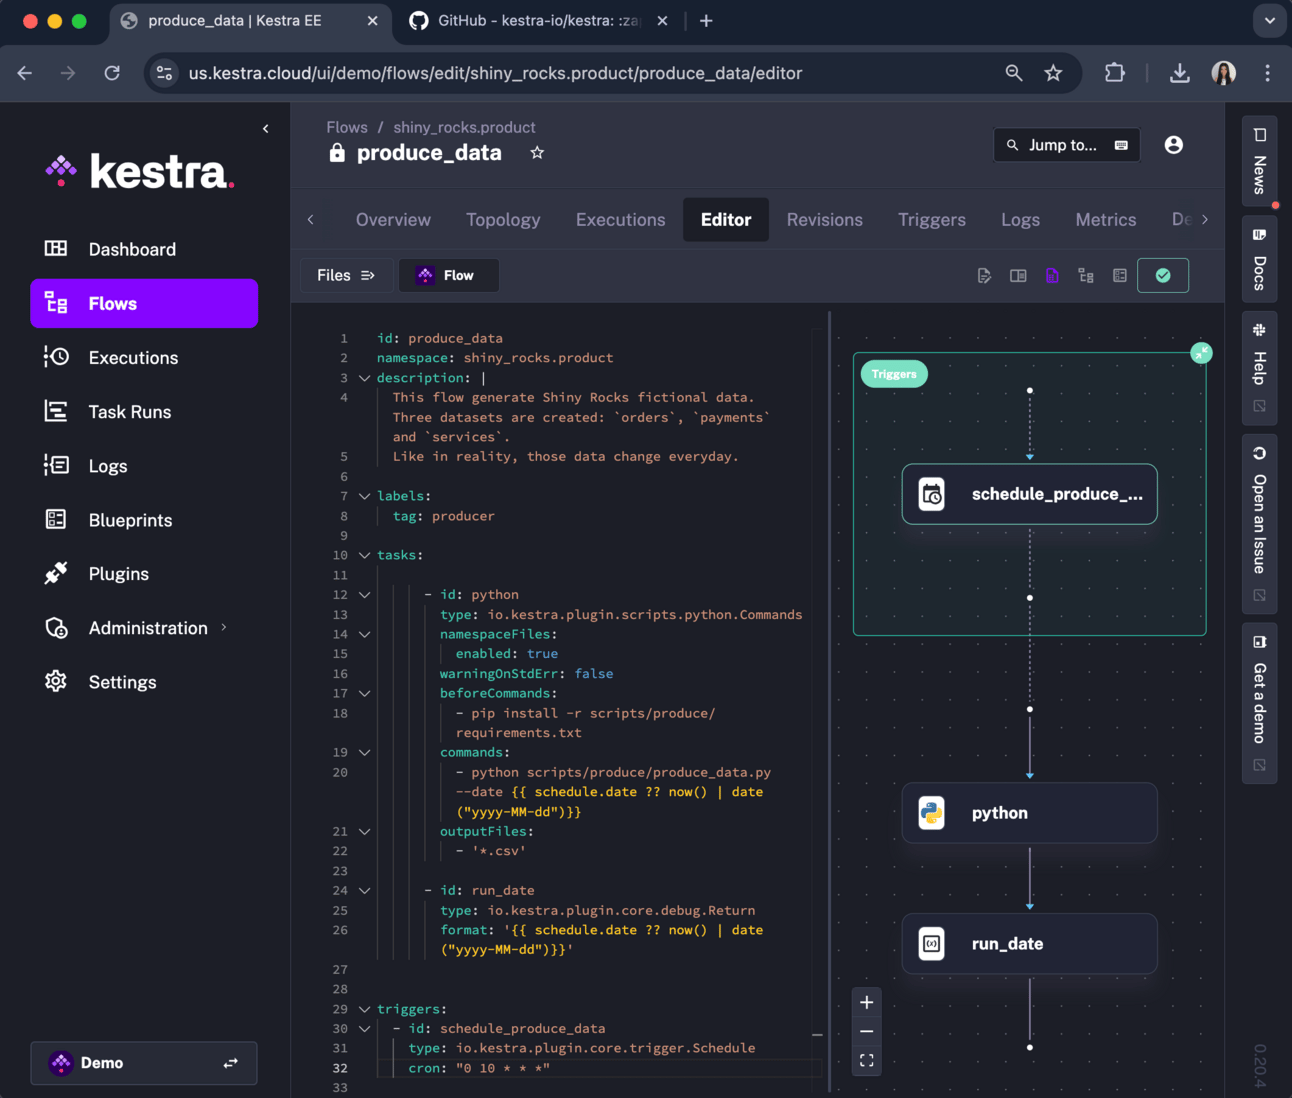Switch to the Revisions tab
This screenshot has width=1292, height=1098.
pos(824,219)
